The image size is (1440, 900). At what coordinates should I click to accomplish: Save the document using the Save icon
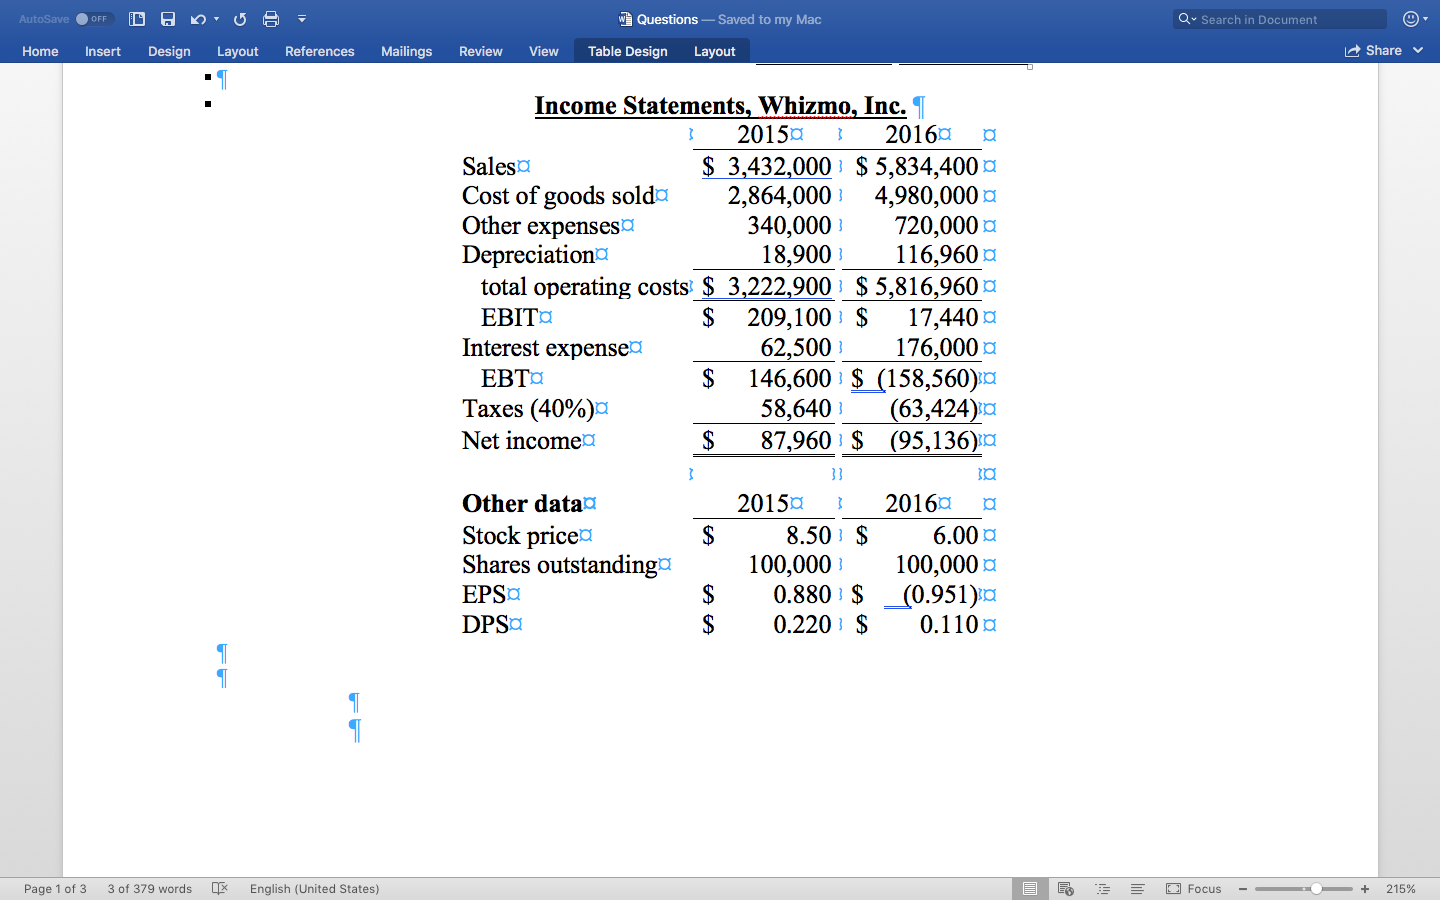tap(168, 18)
